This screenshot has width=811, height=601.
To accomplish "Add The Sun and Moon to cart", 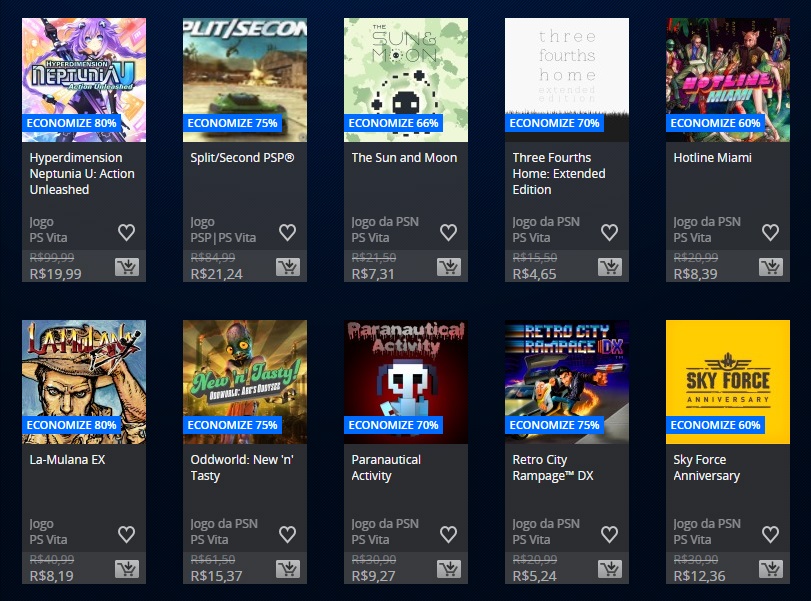I will [449, 267].
